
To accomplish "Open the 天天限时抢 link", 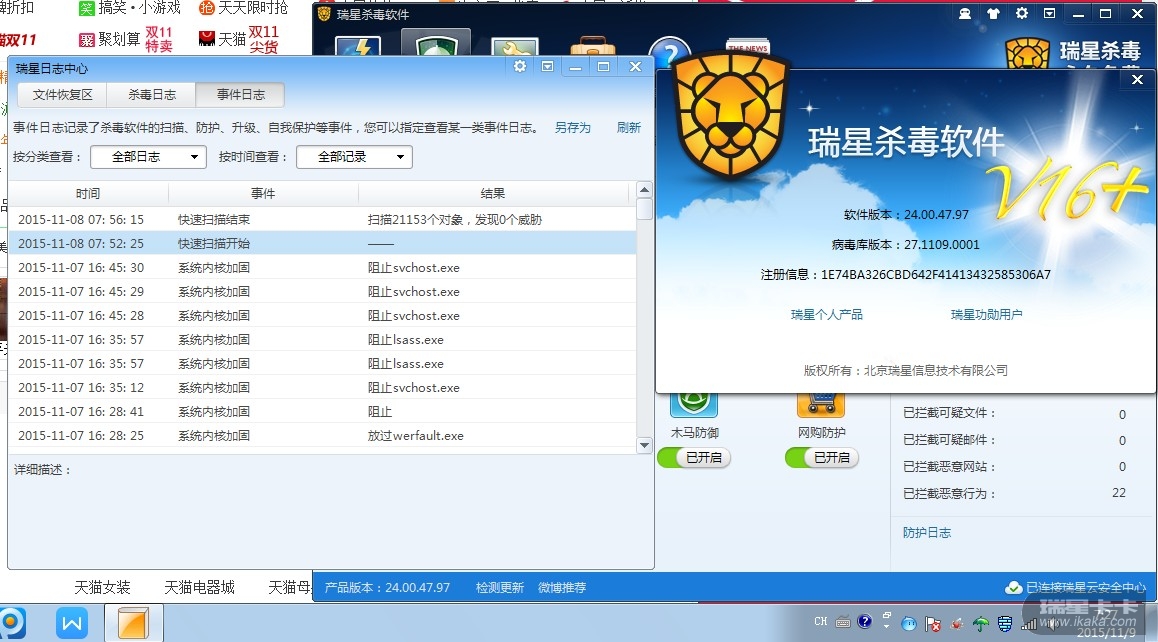I will [x=244, y=8].
